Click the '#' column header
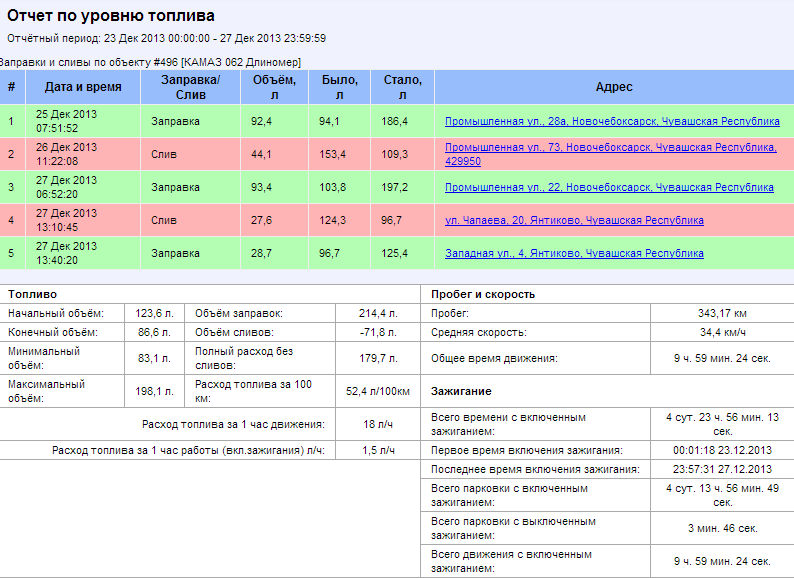The image size is (794, 578). coord(11,87)
